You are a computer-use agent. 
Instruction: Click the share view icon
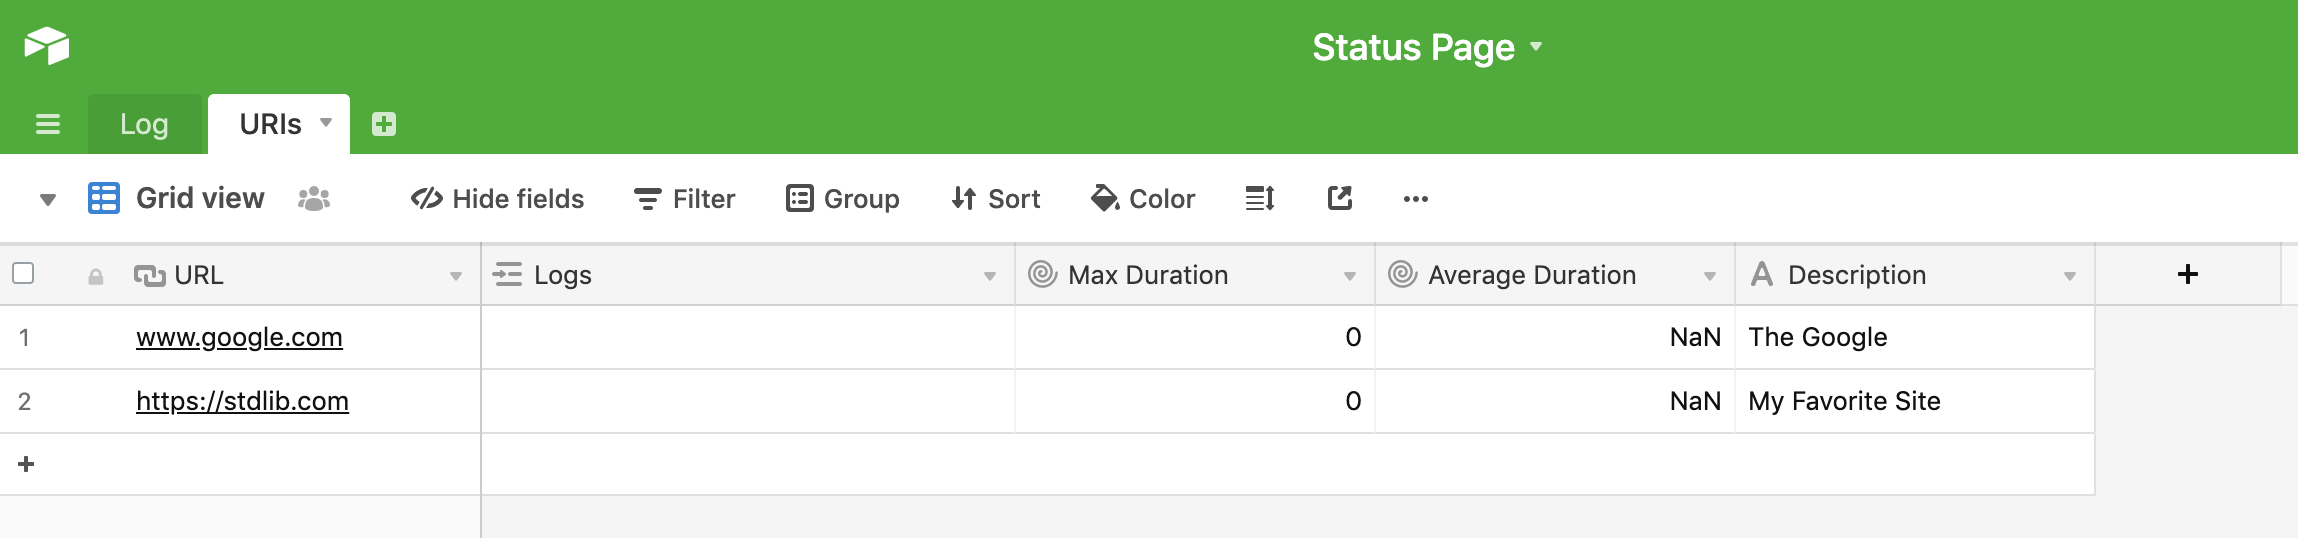1340,199
